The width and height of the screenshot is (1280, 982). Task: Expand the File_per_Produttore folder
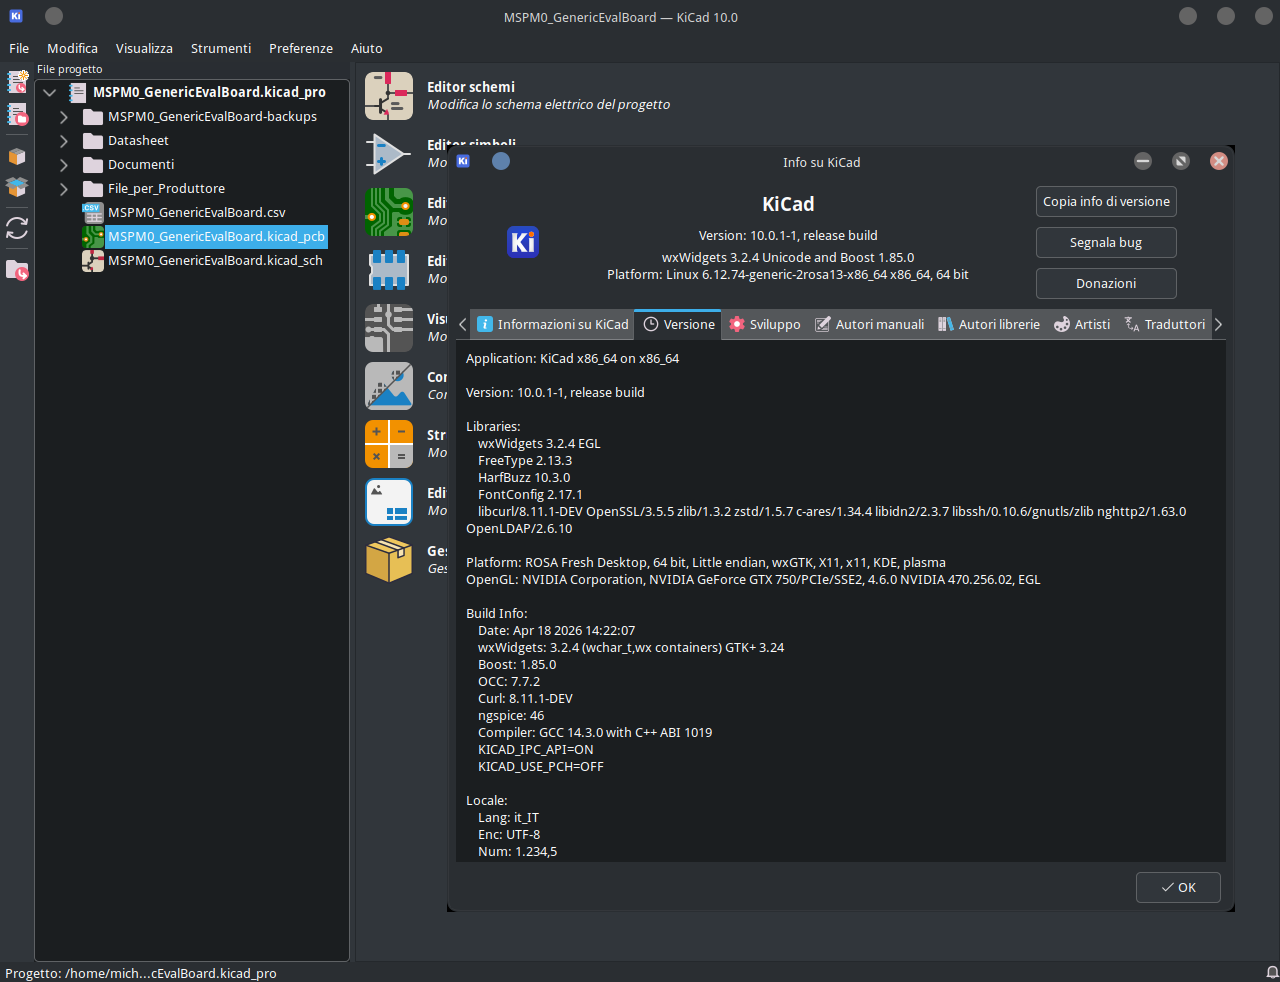pyautogui.click(x=64, y=188)
